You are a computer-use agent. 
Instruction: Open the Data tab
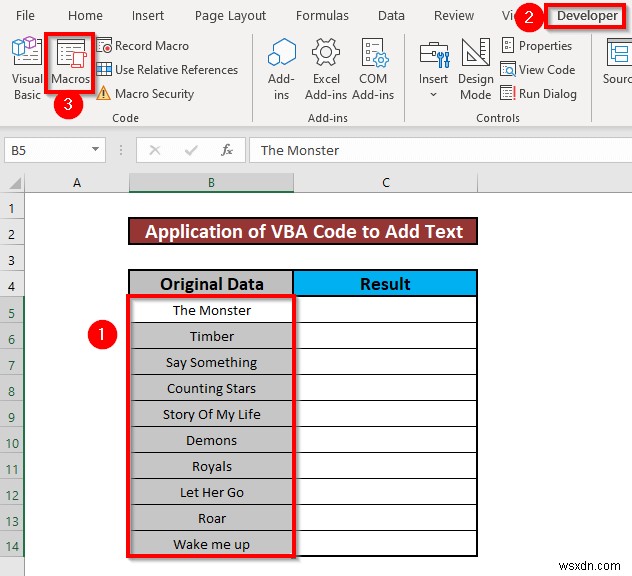point(391,15)
